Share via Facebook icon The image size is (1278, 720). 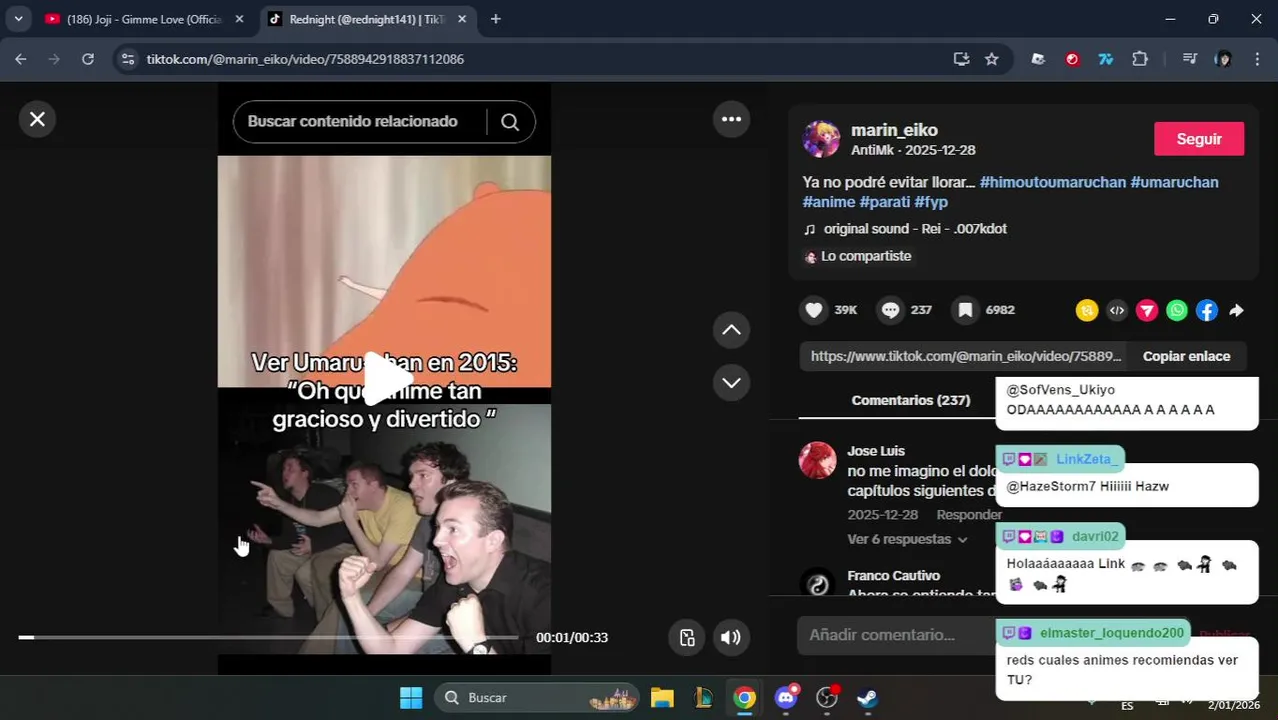coord(1207,311)
